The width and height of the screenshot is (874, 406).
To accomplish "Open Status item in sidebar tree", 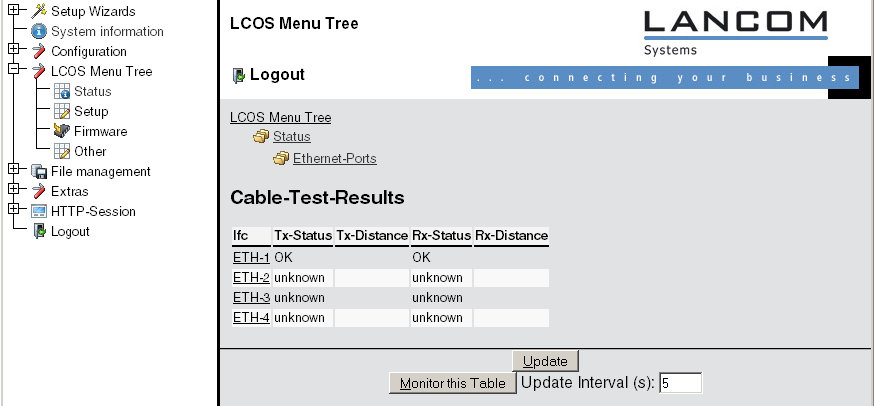I will 92,91.
